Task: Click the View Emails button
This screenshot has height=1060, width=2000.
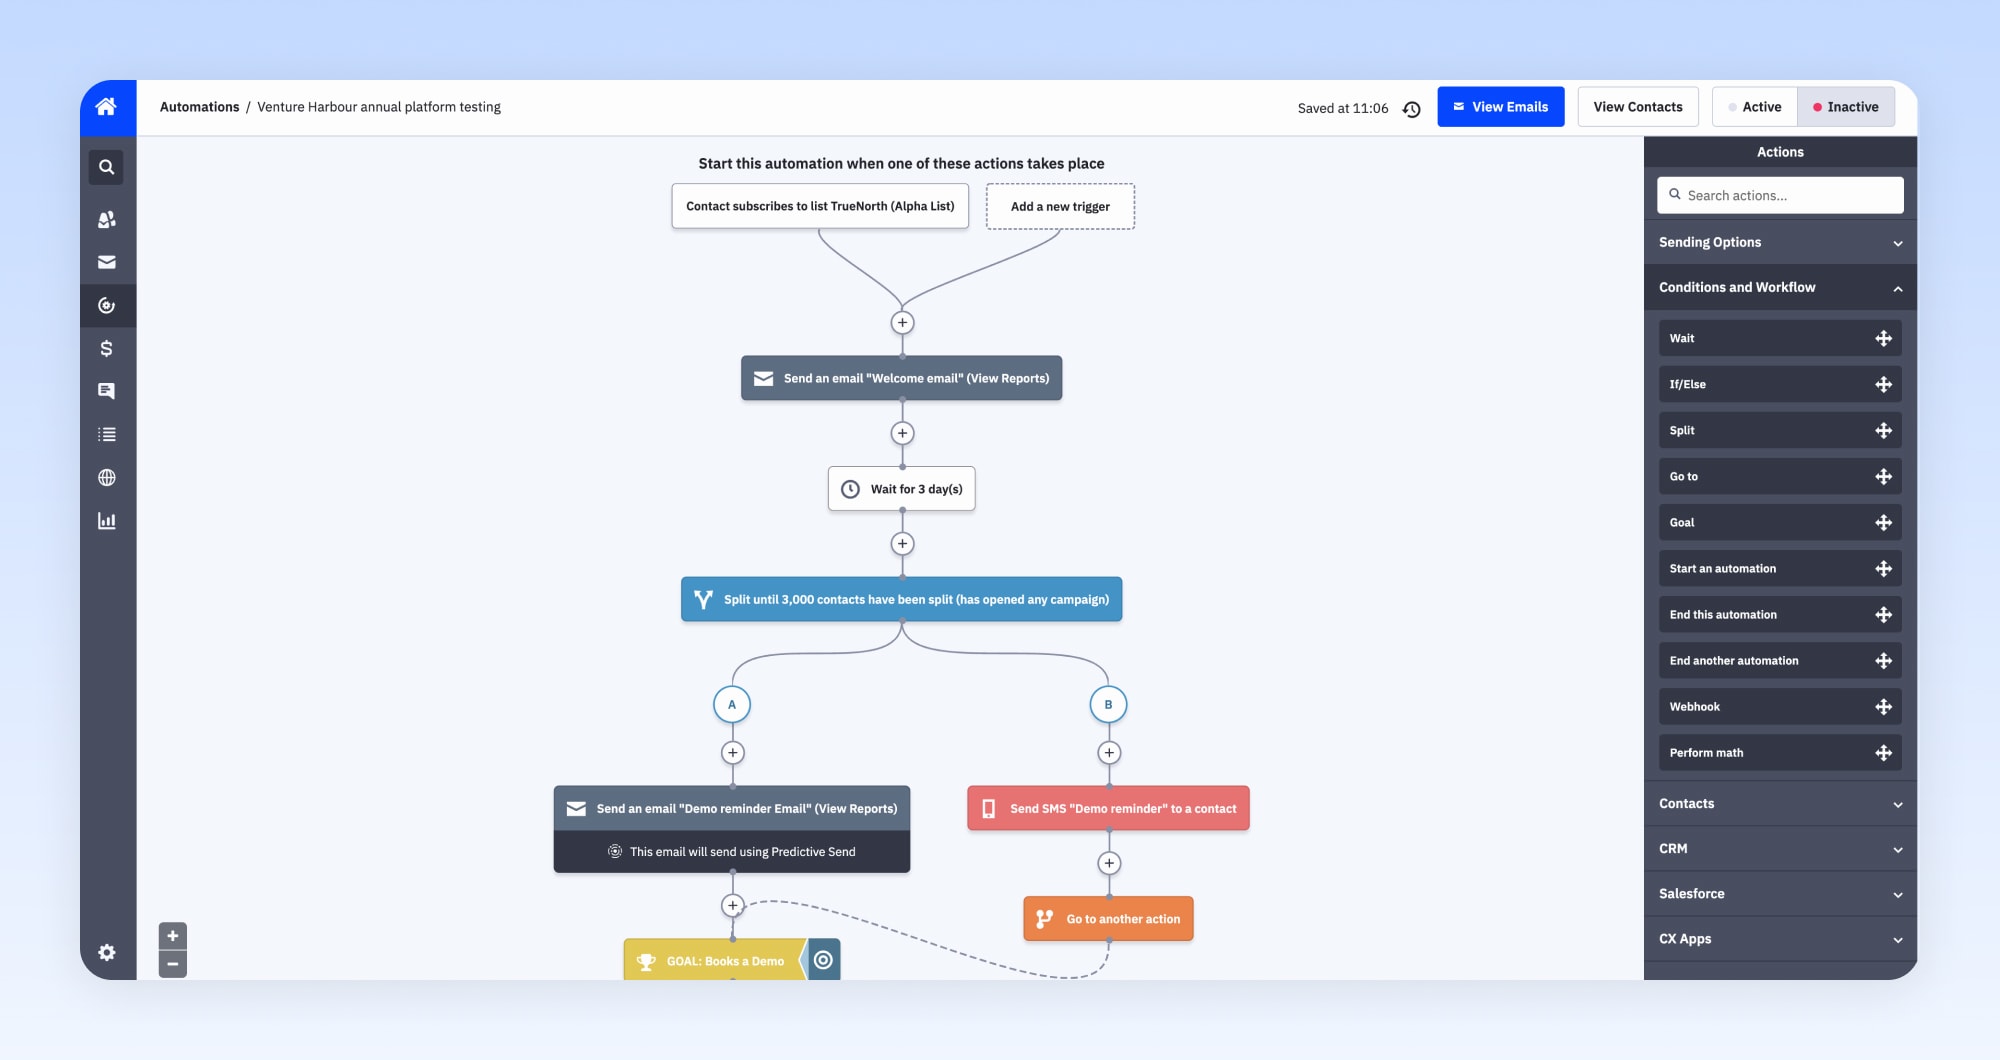Action: tap(1500, 106)
